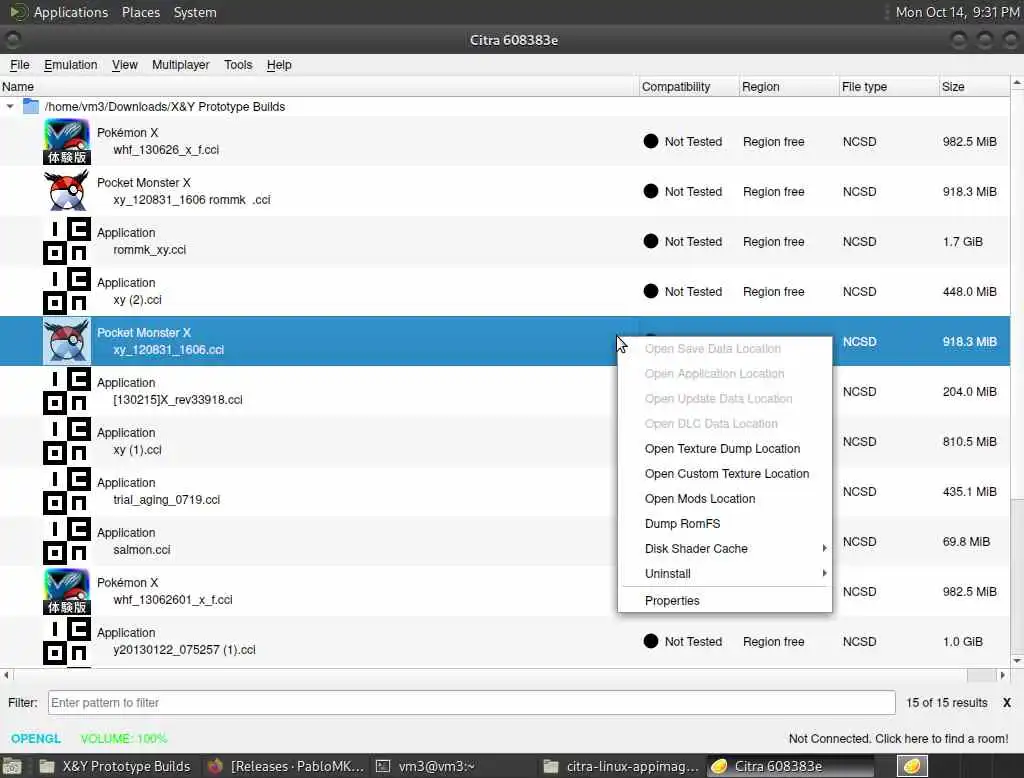Click the vertical scrollbar down arrow
The image size is (1024, 778).
coord(1017,660)
